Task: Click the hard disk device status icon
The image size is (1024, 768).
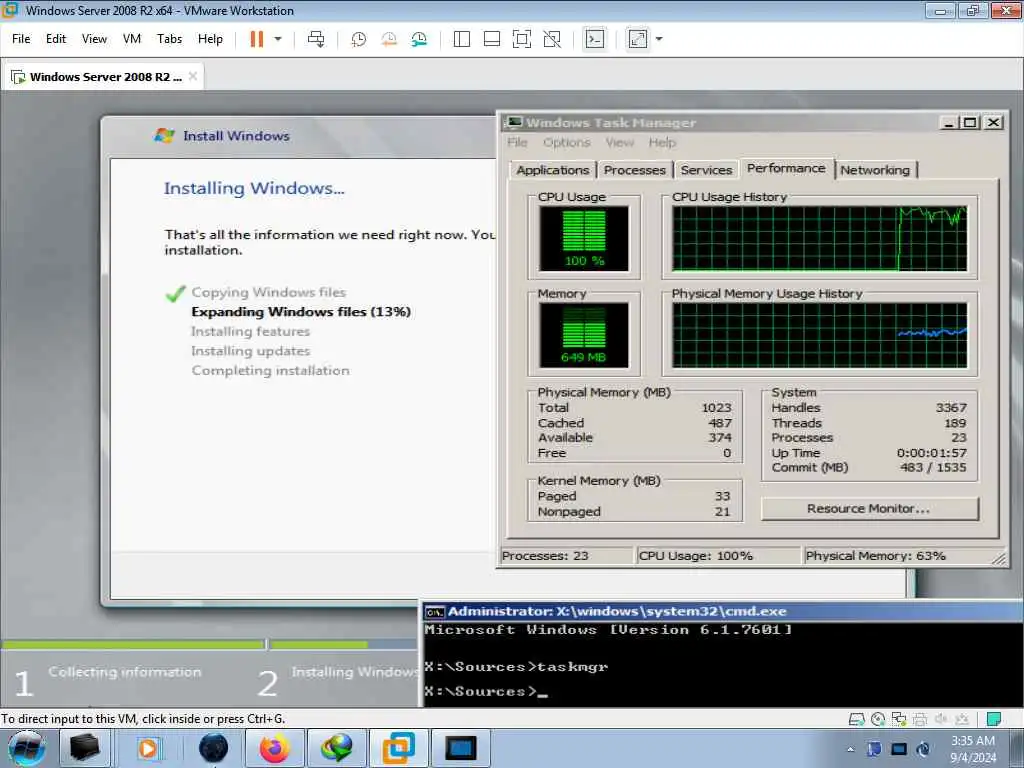Action: tap(856, 719)
